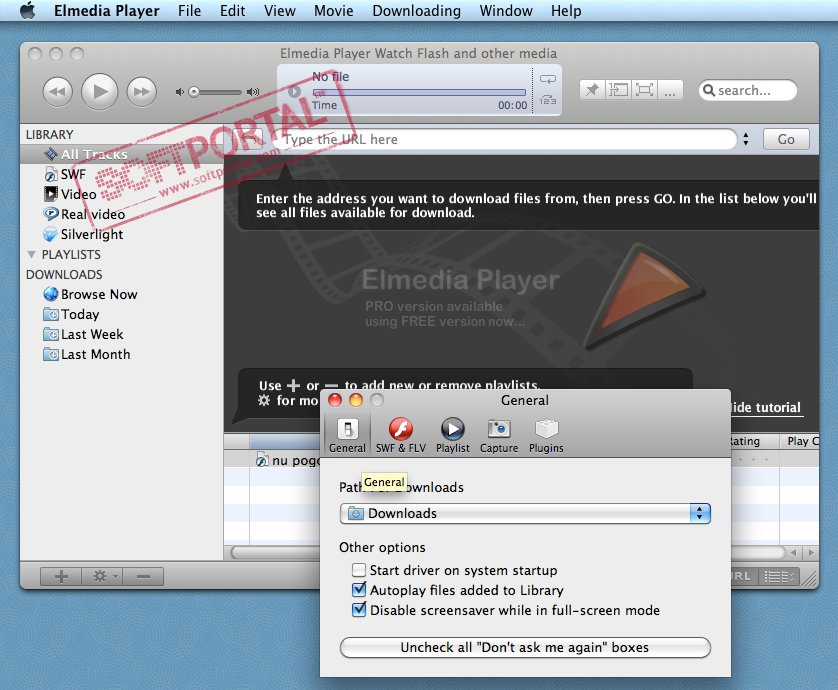The height and width of the screenshot is (690, 838).
Task: Click the horizontal scrollbar left arrow
Action: coord(794,553)
